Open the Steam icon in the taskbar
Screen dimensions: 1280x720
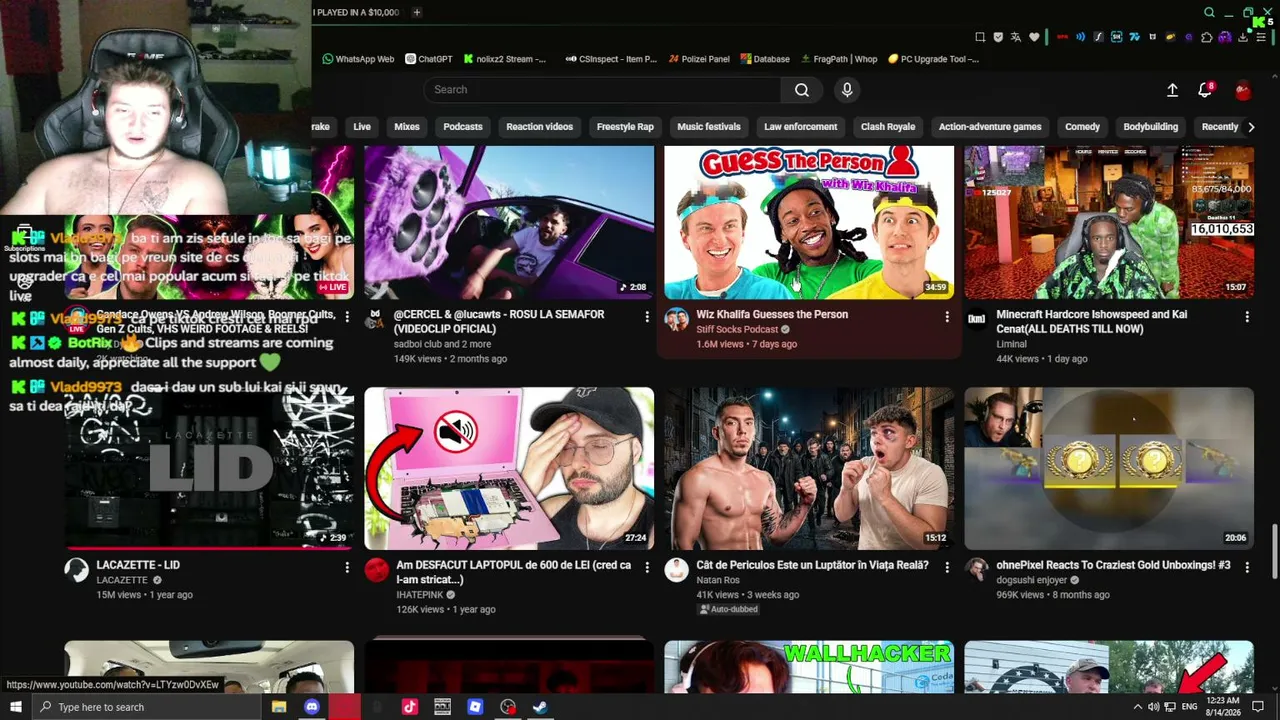click(x=540, y=707)
